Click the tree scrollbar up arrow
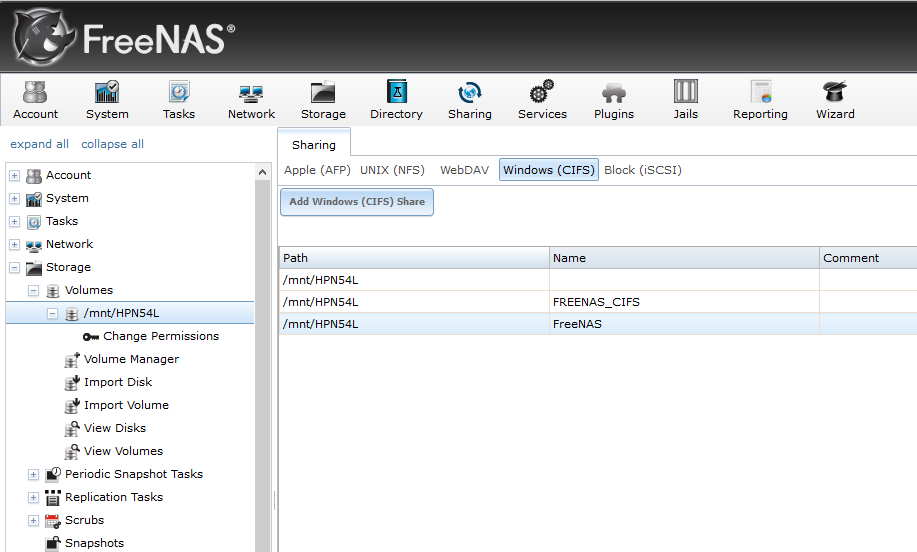Viewport: 917px width, 552px height. pos(263,172)
